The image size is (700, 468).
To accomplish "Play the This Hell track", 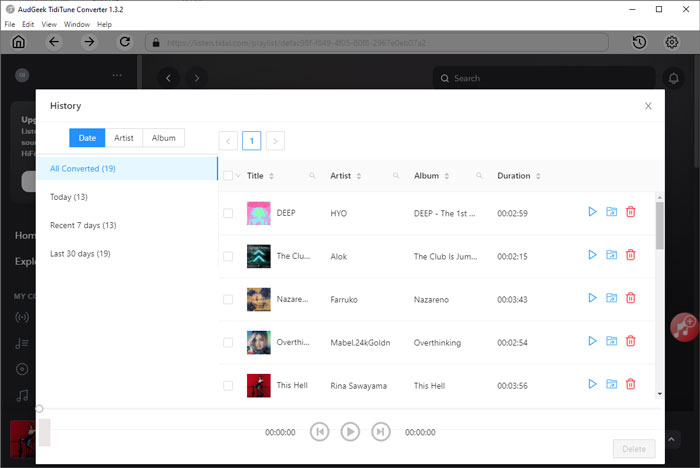I will [592, 384].
